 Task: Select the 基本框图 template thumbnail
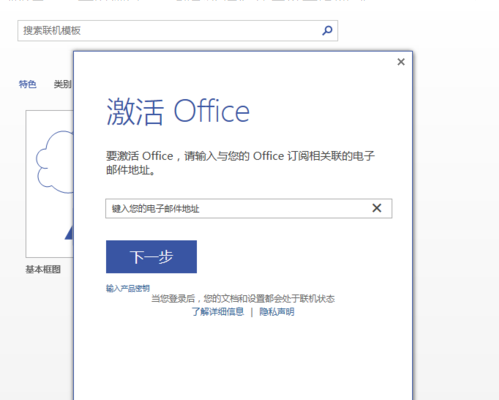(x=50, y=184)
